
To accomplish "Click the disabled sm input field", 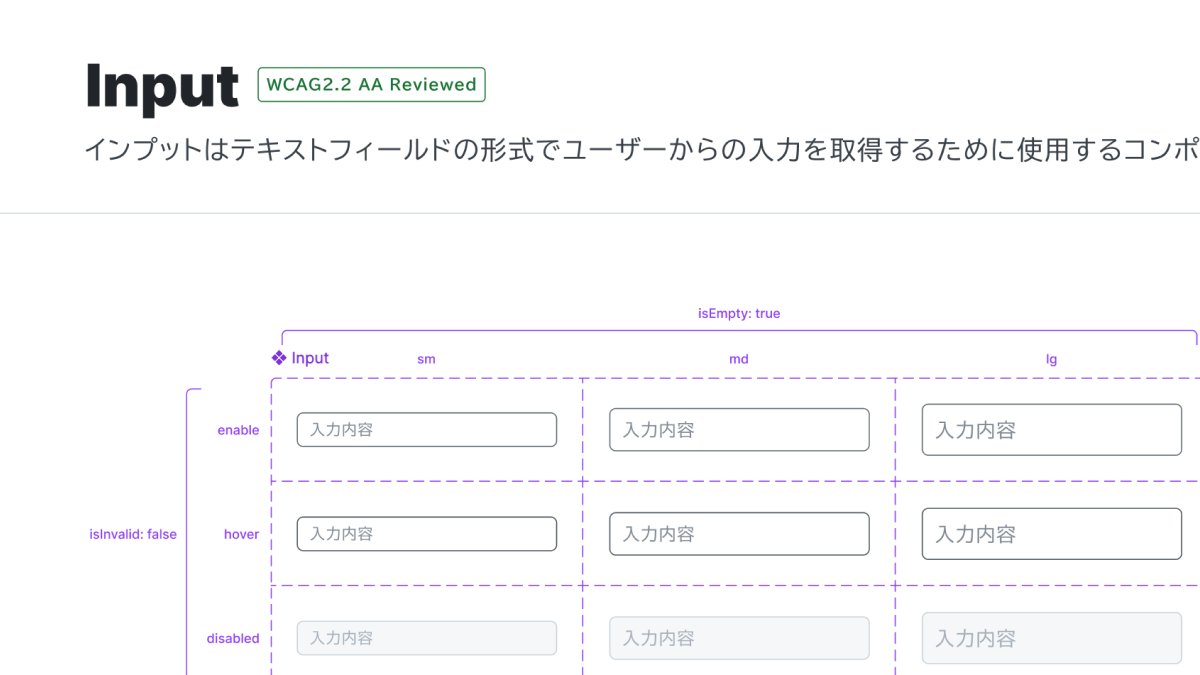I will 426,637.
